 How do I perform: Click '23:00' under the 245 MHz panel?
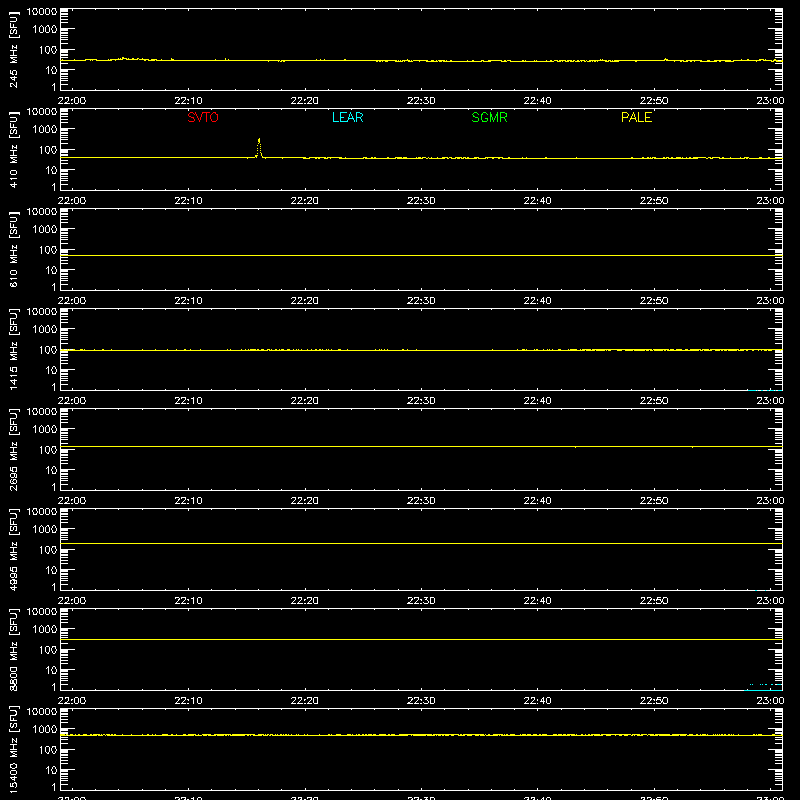(x=770, y=101)
